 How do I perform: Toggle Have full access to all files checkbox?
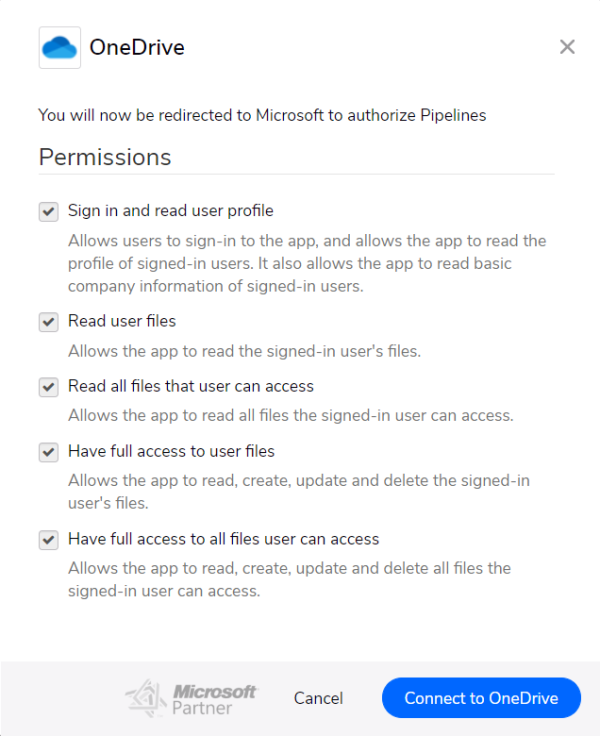pyautogui.click(x=48, y=540)
